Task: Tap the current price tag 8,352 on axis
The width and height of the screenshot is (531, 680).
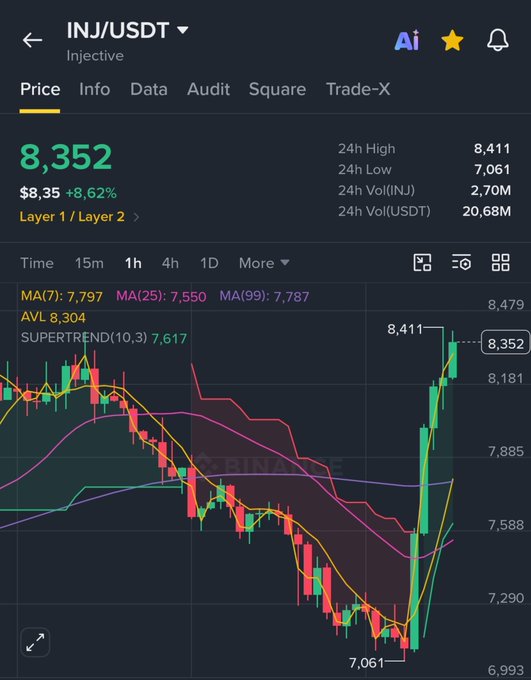Action: pyautogui.click(x=505, y=343)
